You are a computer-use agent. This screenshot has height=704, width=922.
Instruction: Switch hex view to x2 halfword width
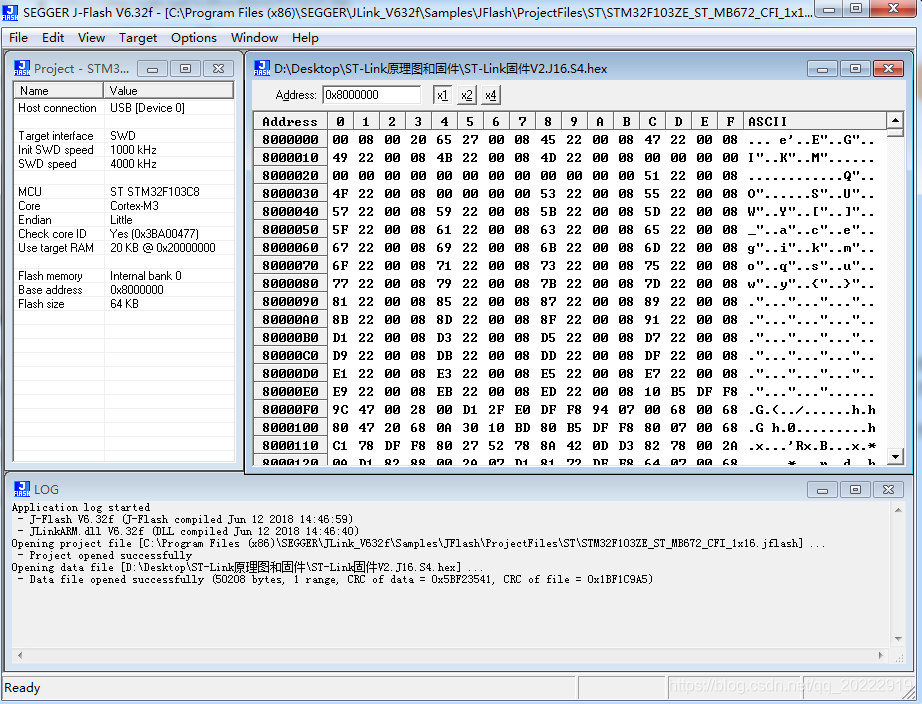(x=466, y=95)
